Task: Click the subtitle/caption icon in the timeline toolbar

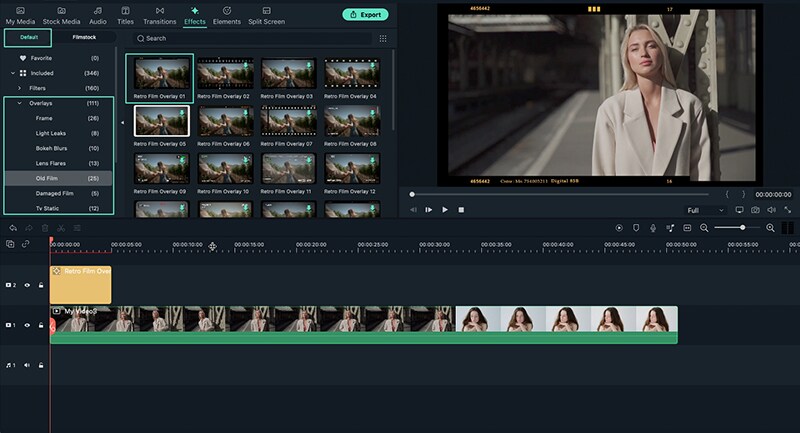Action: [x=687, y=228]
